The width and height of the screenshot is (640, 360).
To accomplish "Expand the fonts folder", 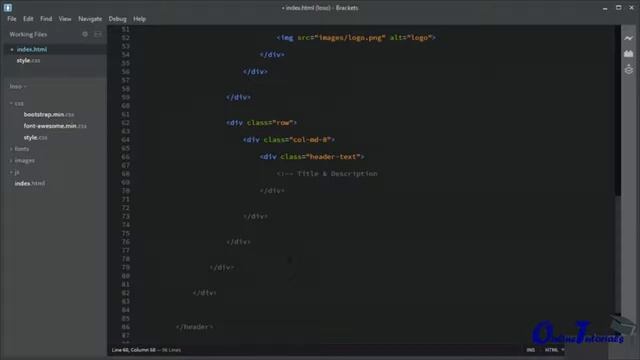I will tap(19, 149).
